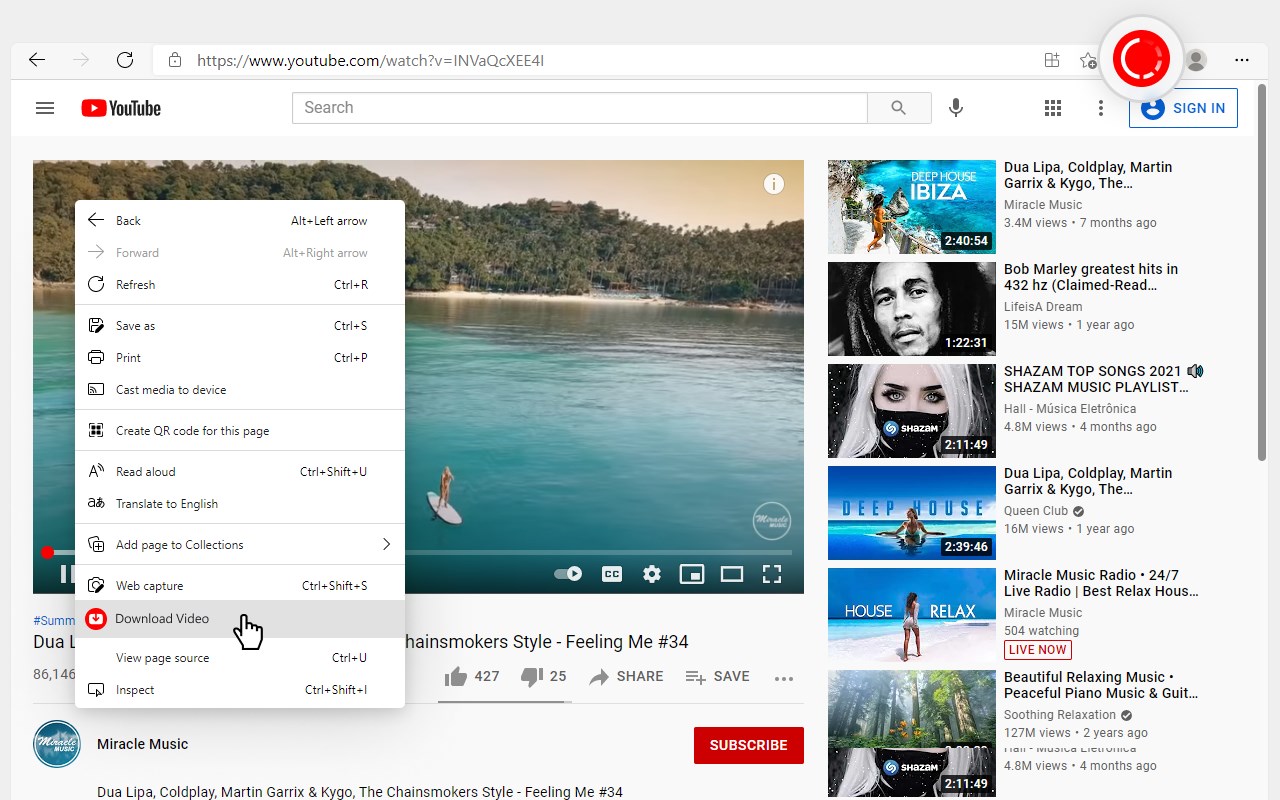This screenshot has width=1280, height=800.
Task: Choose Read aloud in the context menu
Action: (x=240, y=472)
